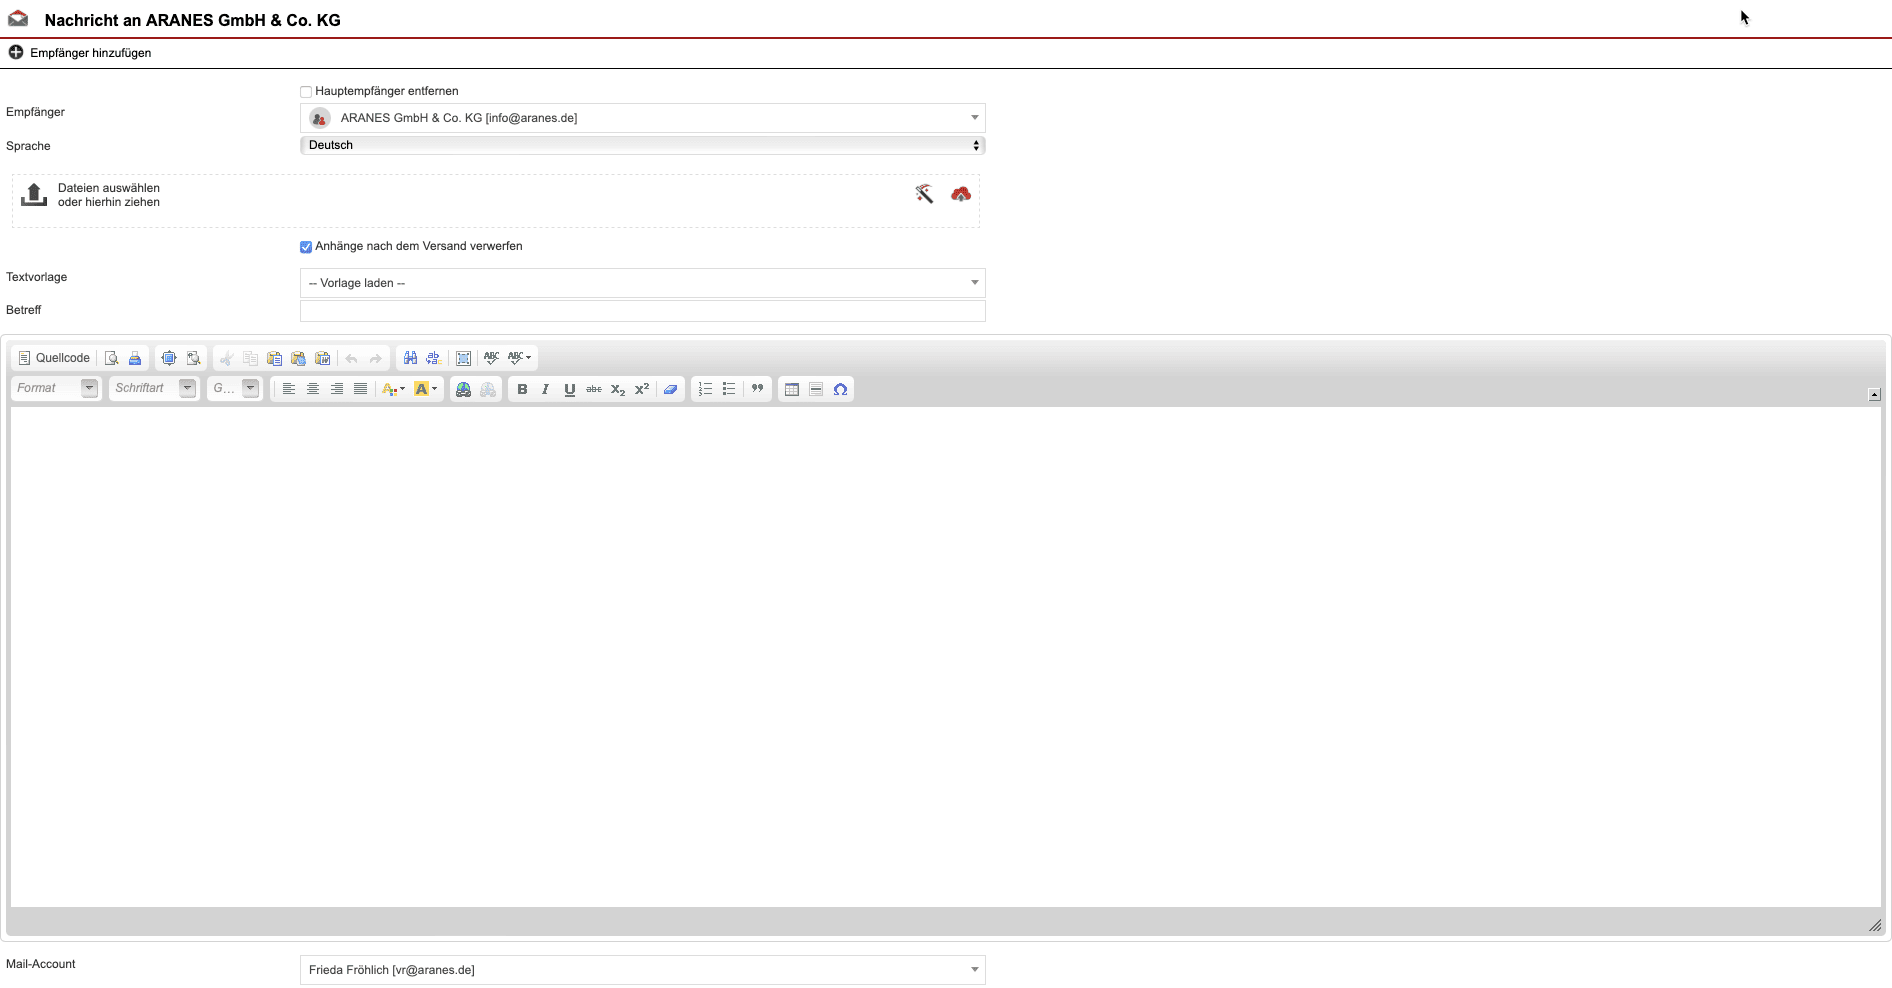Toggle Quellcode source view
Viewport: 1892px width, 988px height.
[54, 358]
